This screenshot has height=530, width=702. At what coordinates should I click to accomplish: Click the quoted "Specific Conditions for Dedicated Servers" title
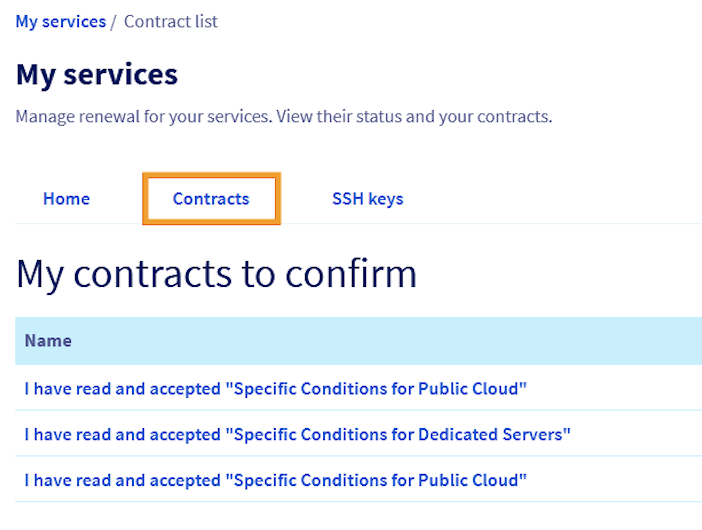coord(398,434)
